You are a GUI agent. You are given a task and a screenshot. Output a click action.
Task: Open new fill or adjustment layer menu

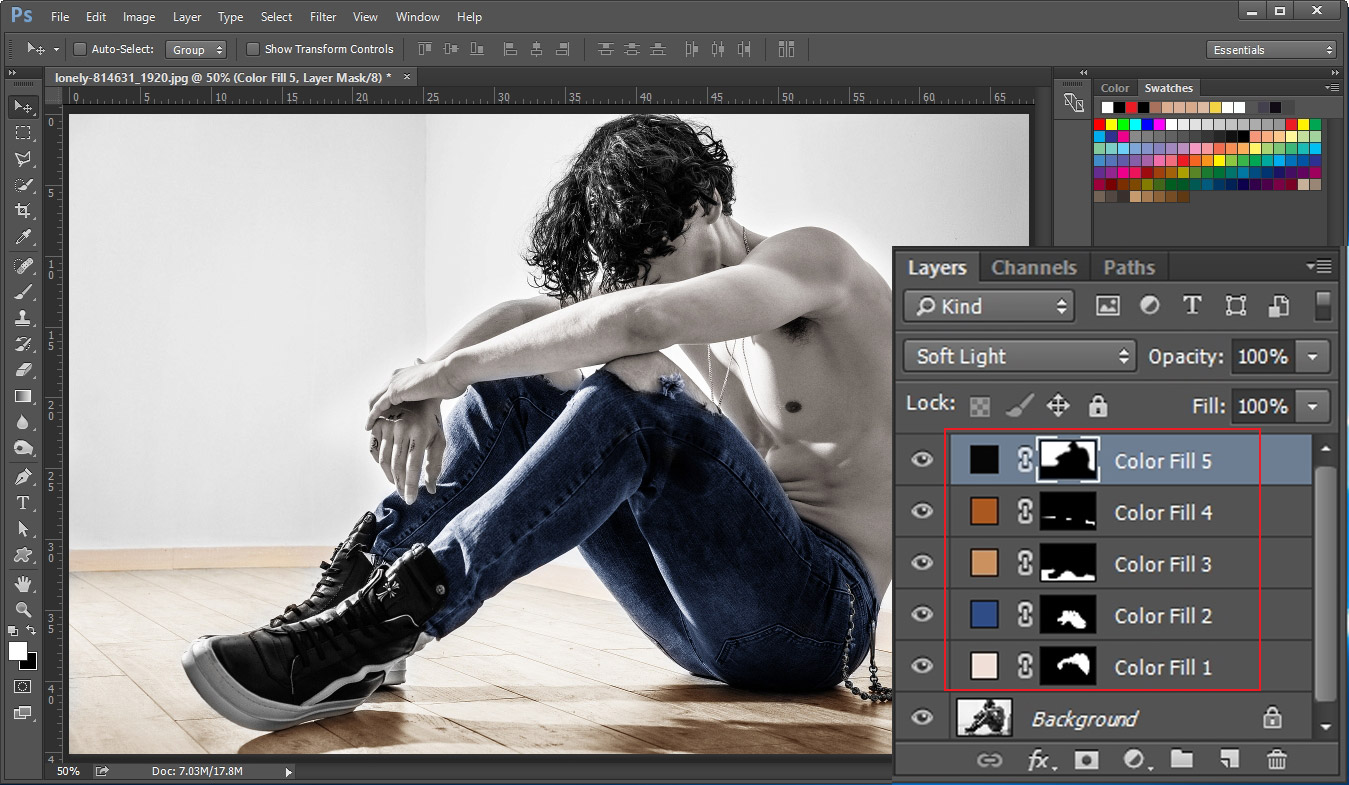click(x=1135, y=760)
